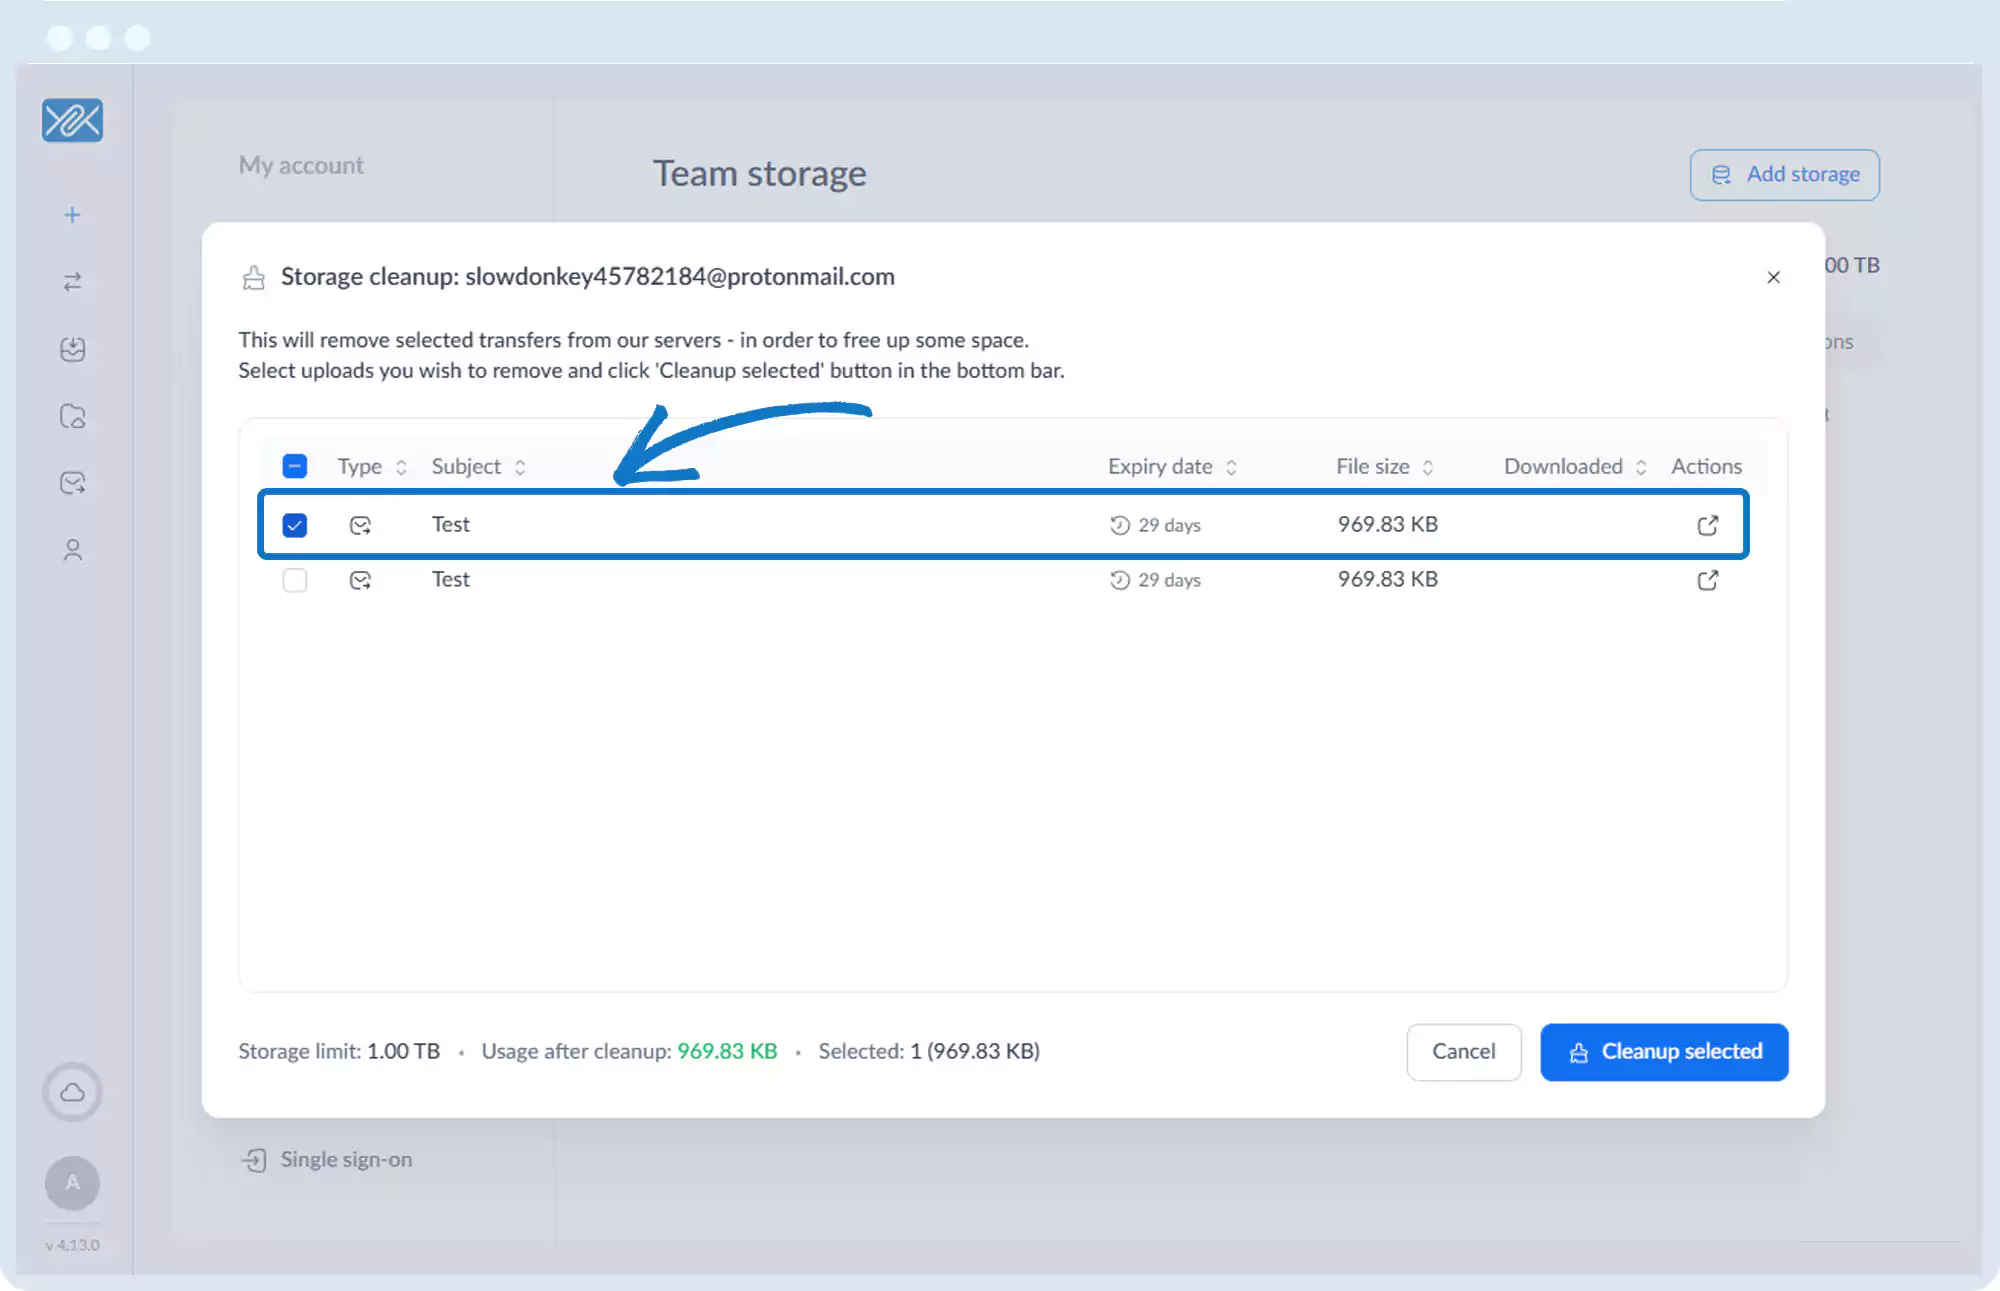Image resolution: width=2000 pixels, height=1291 pixels.
Task: Click the cloud storage circle icon
Action: pos(72,1092)
